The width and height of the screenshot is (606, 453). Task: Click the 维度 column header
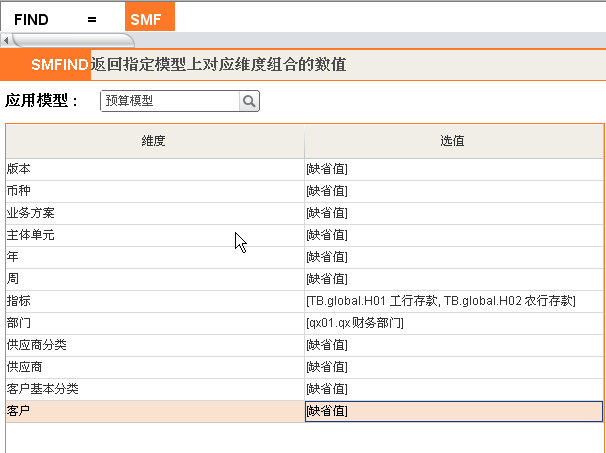point(155,141)
